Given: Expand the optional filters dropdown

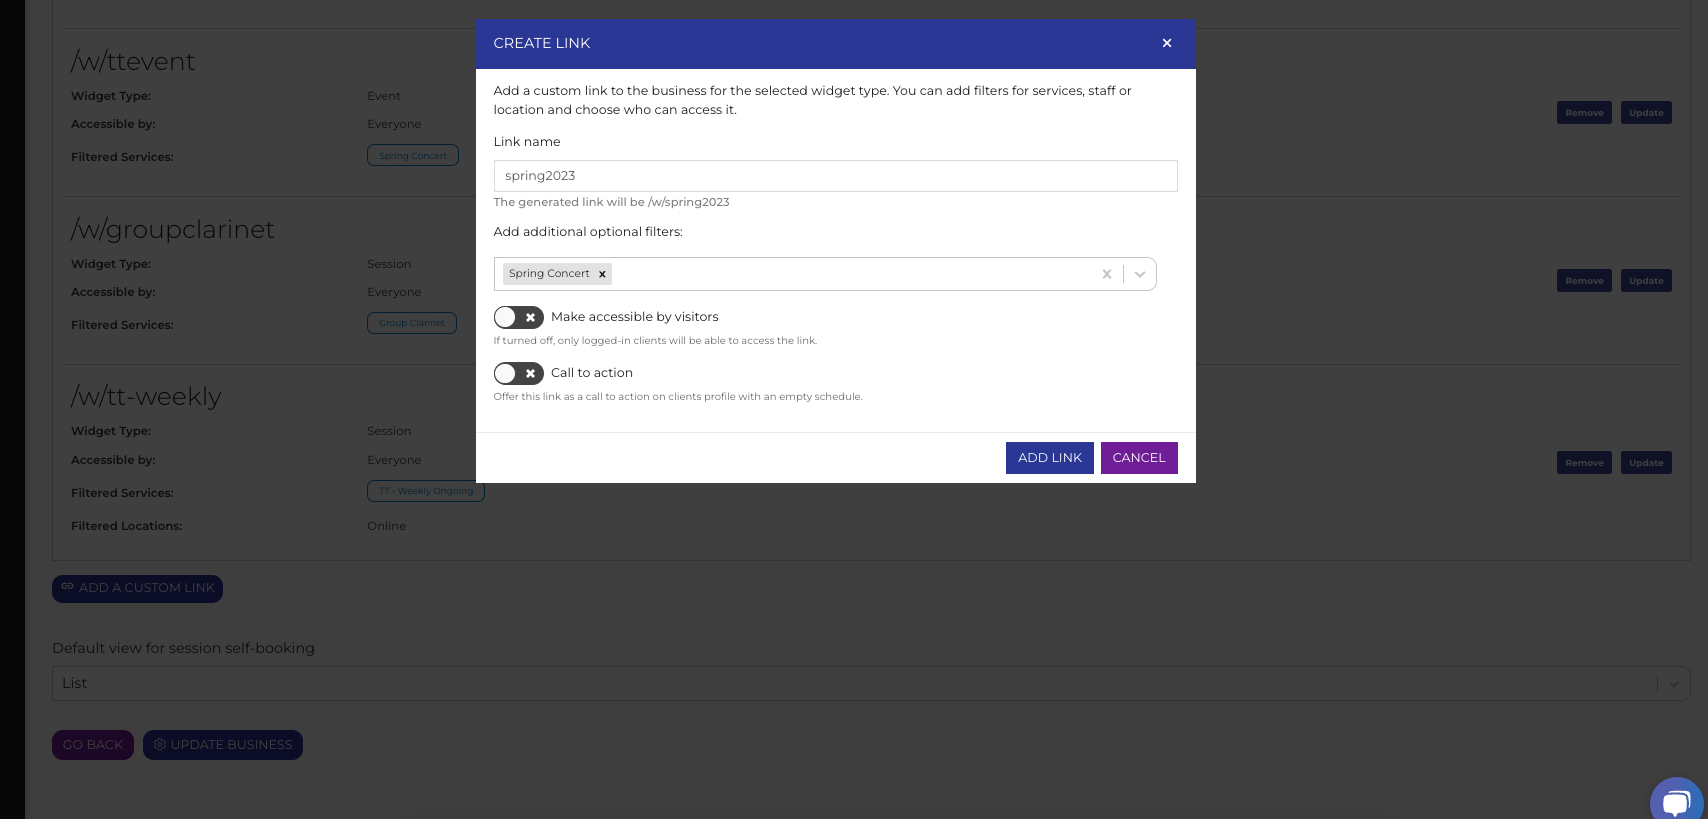Looking at the screenshot, I should pyautogui.click(x=1139, y=274).
